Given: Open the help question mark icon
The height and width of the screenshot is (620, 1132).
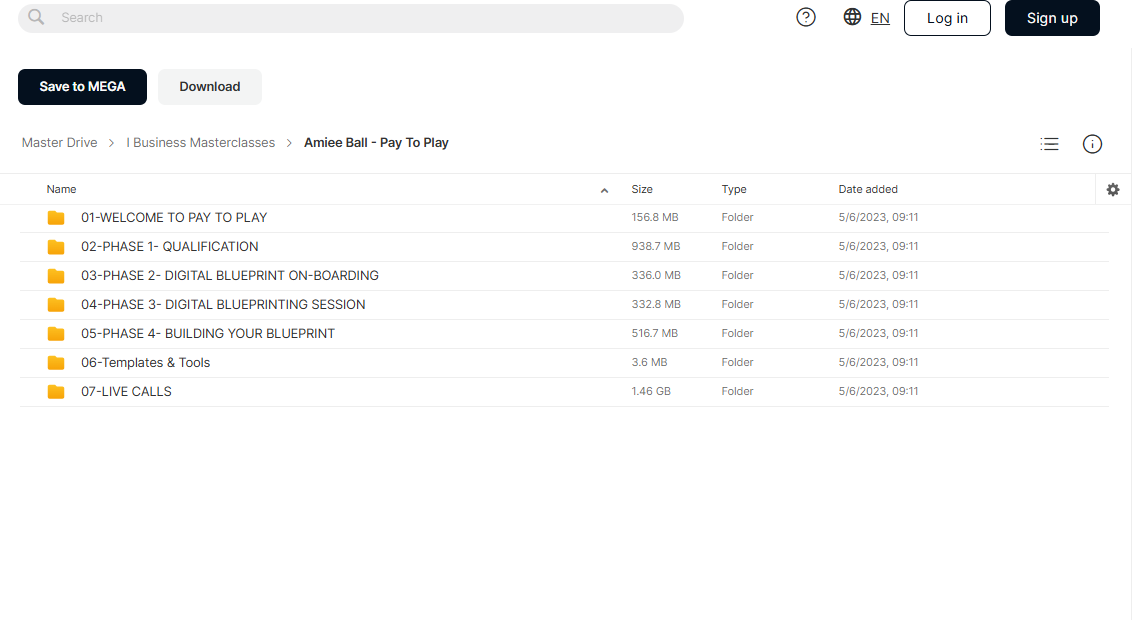Looking at the screenshot, I should 806,17.
